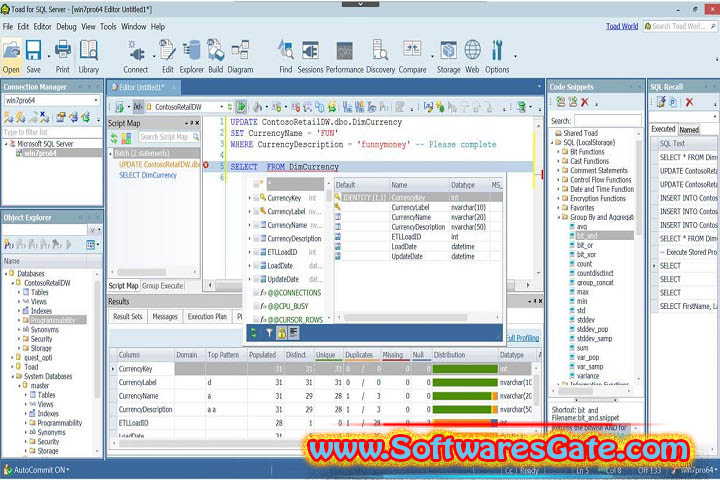The height and width of the screenshot is (480, 720).
Task: Check the CurrencyName checkbox in completion list
Action: pos(255,225)
